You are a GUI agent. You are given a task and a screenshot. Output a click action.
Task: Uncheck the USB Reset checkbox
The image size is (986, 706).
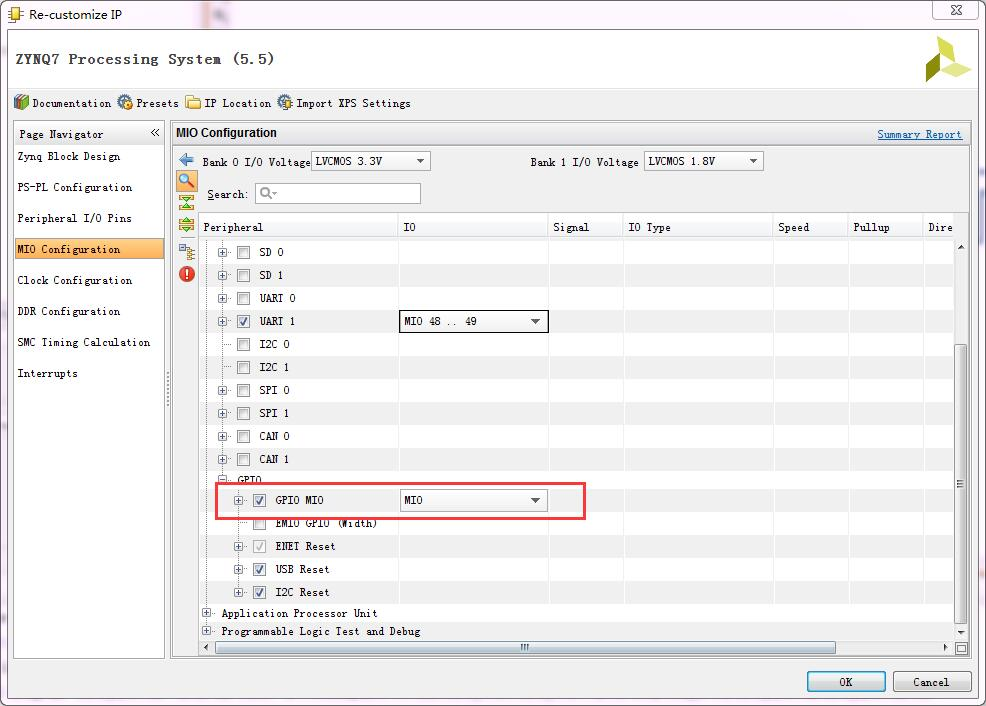coord(260,570)
